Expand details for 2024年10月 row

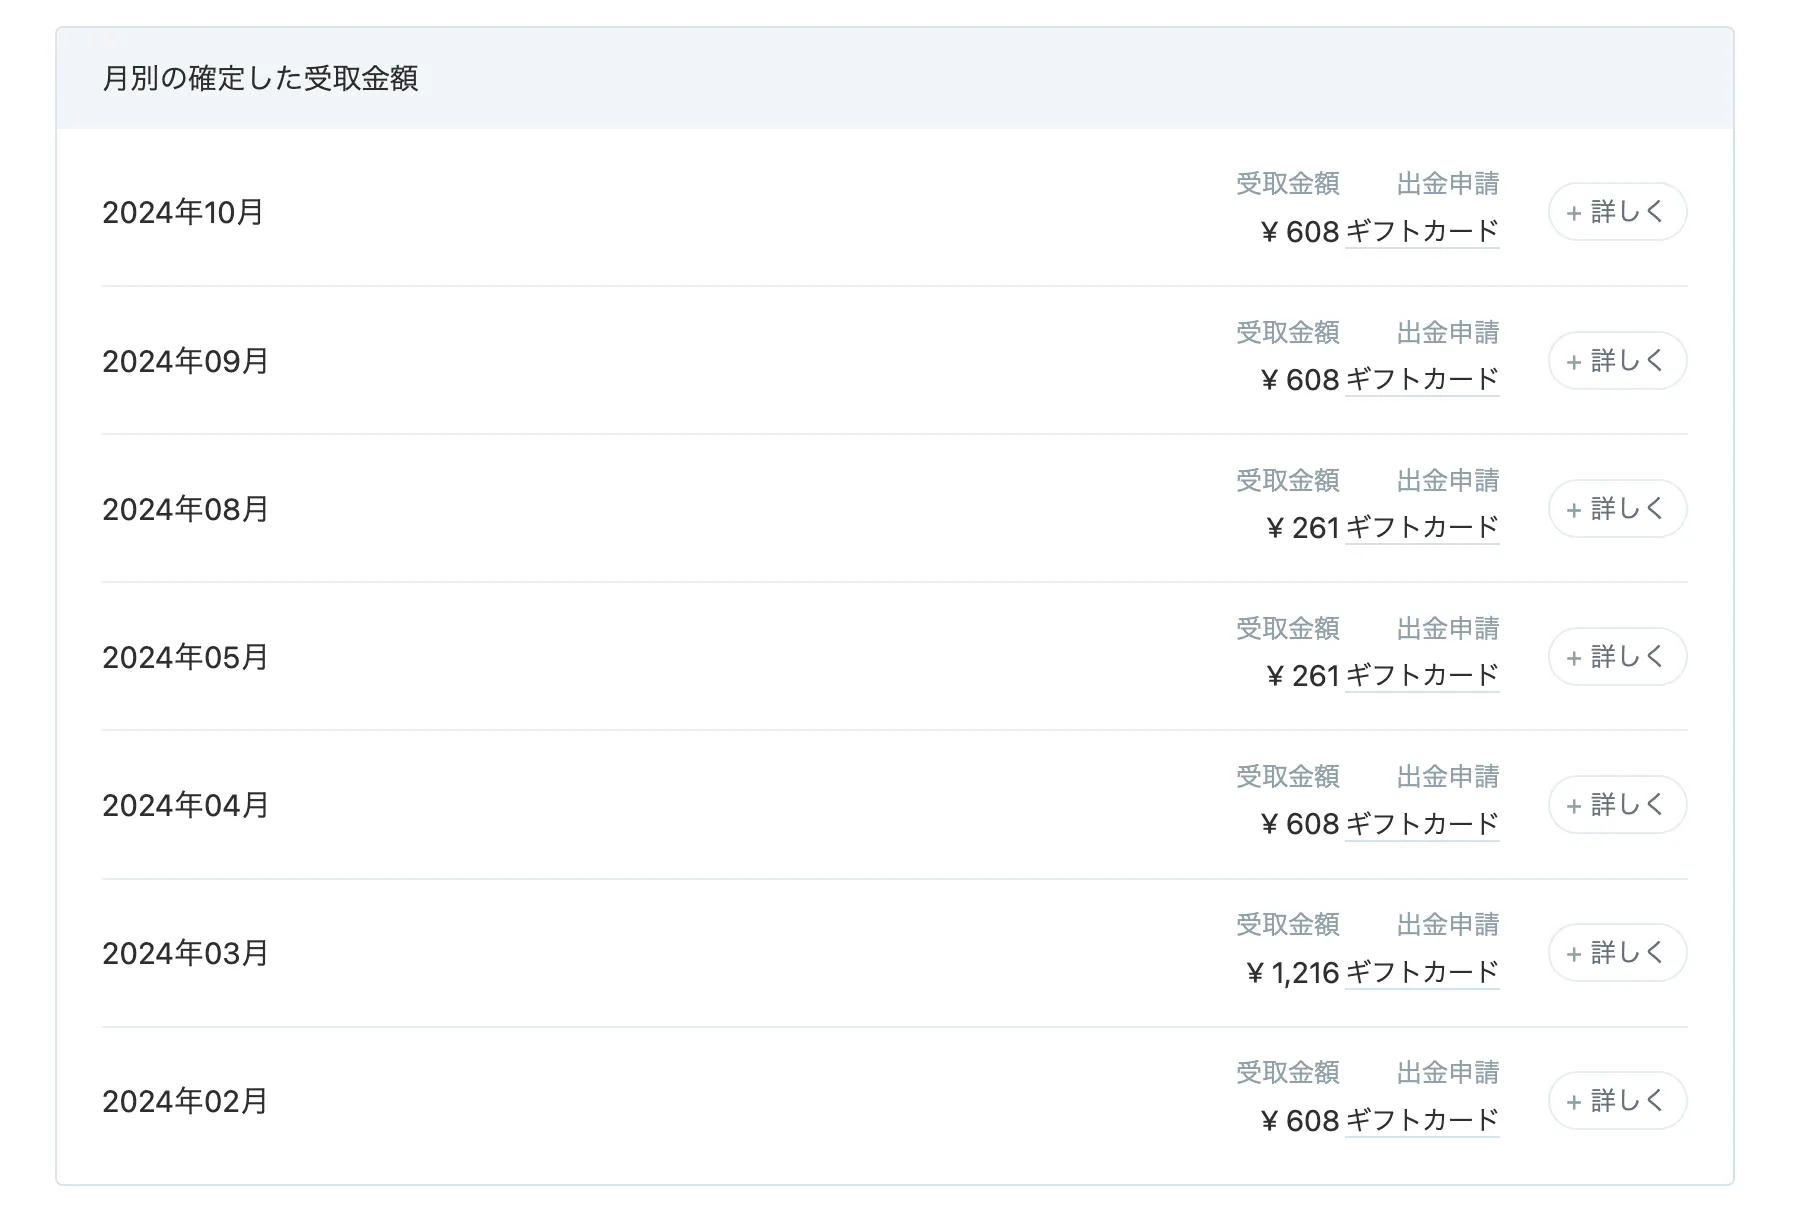(1616, 212)
